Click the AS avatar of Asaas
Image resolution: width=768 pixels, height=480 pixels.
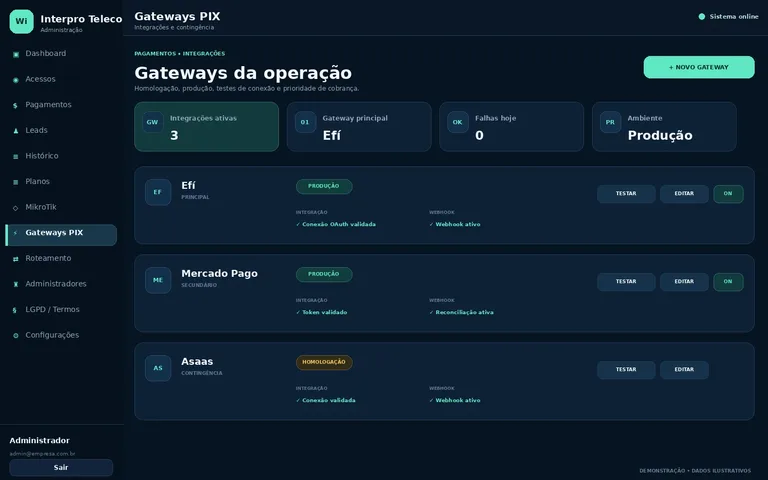pos(158,368)
